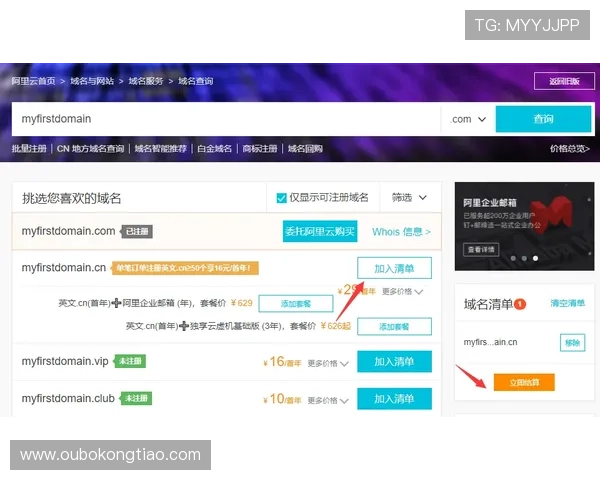Select first carousel dot on banner
This screenshot has height=480, width=600.
pos(513,258)
